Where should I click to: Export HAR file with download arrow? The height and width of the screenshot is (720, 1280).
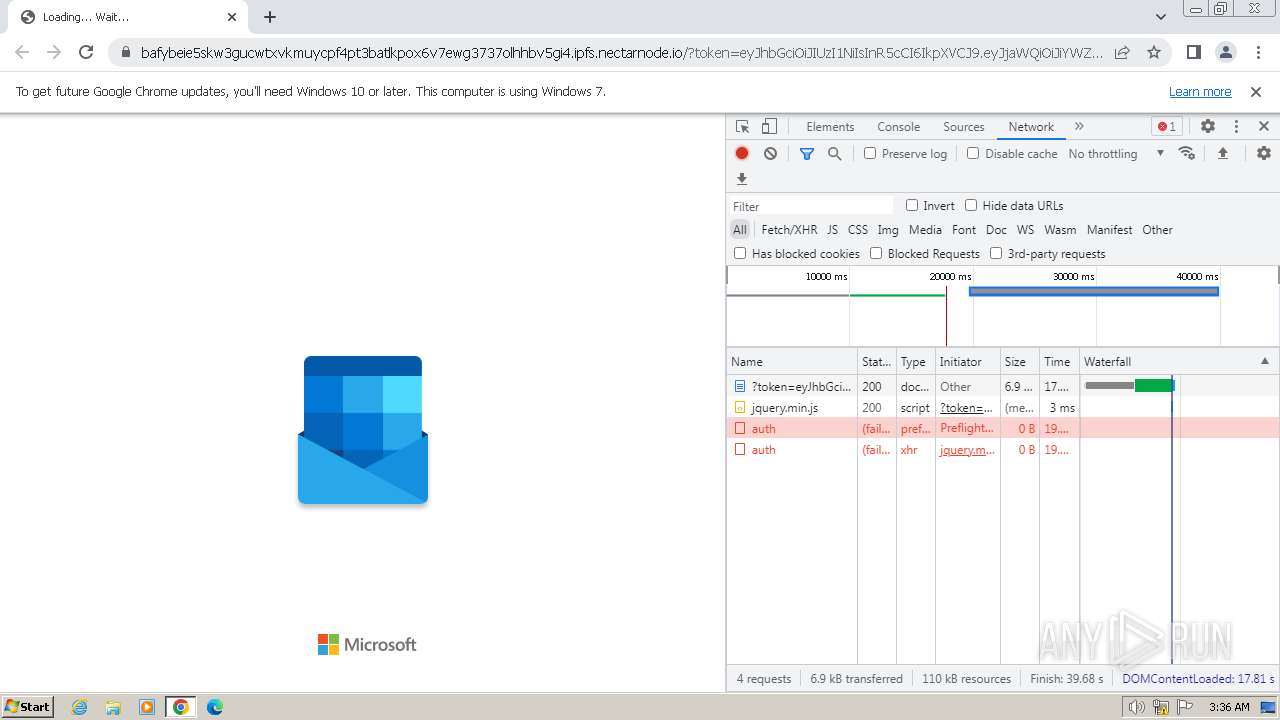[742, 179]
